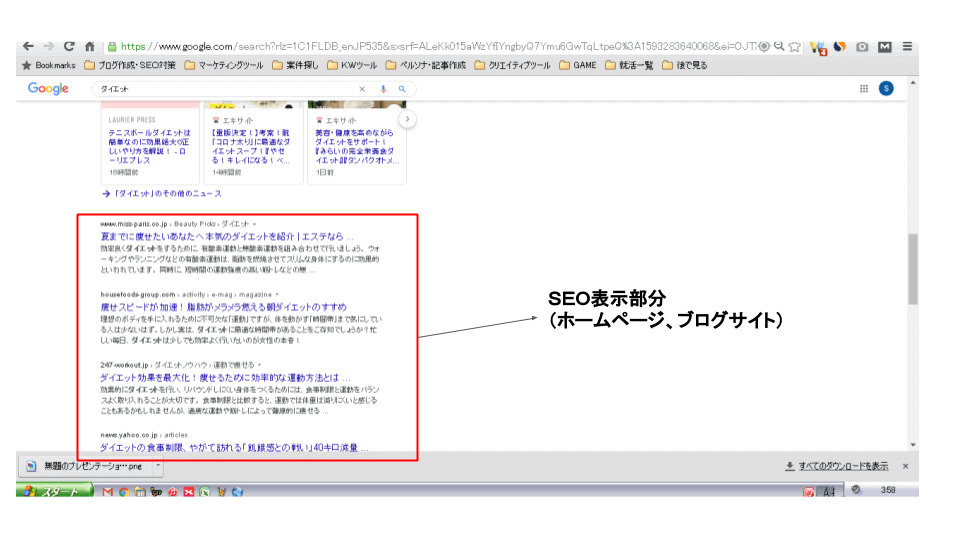The width and height of the screenshot is (960, 540).
Task: Click the browser back arrow
Action: 28,46
